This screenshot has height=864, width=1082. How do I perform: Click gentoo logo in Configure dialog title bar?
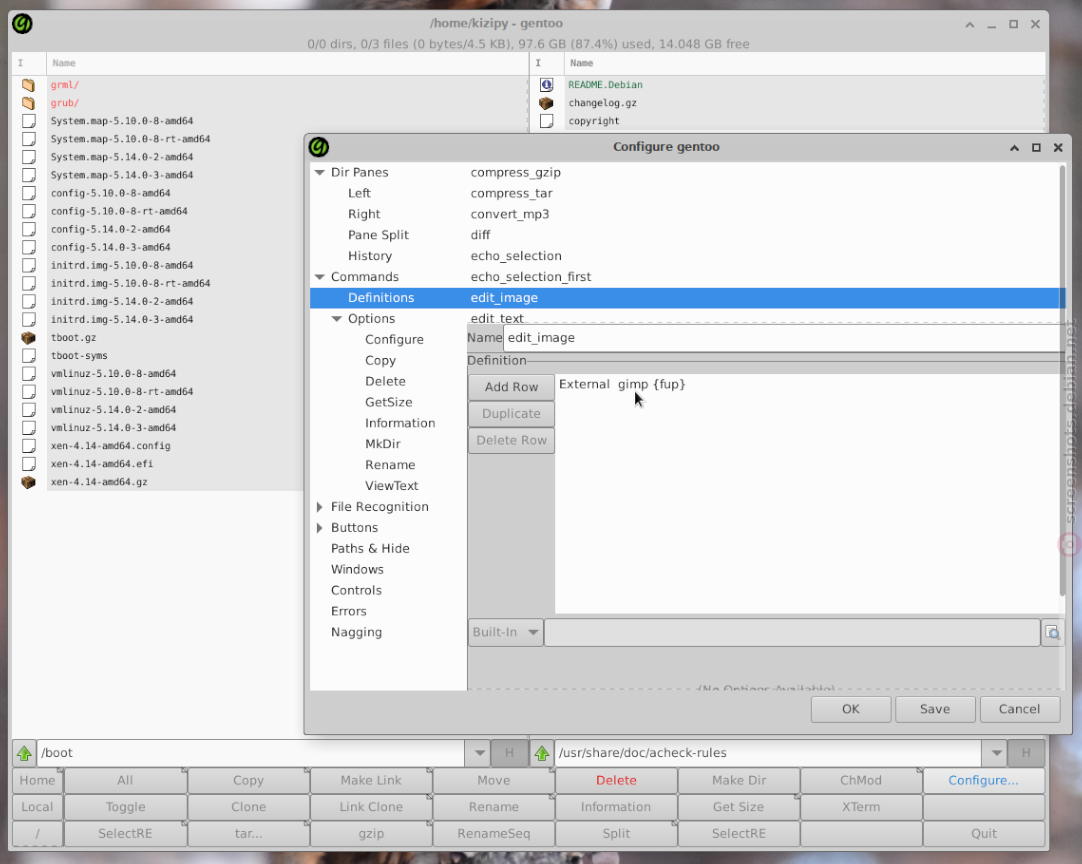click(319, 147)
